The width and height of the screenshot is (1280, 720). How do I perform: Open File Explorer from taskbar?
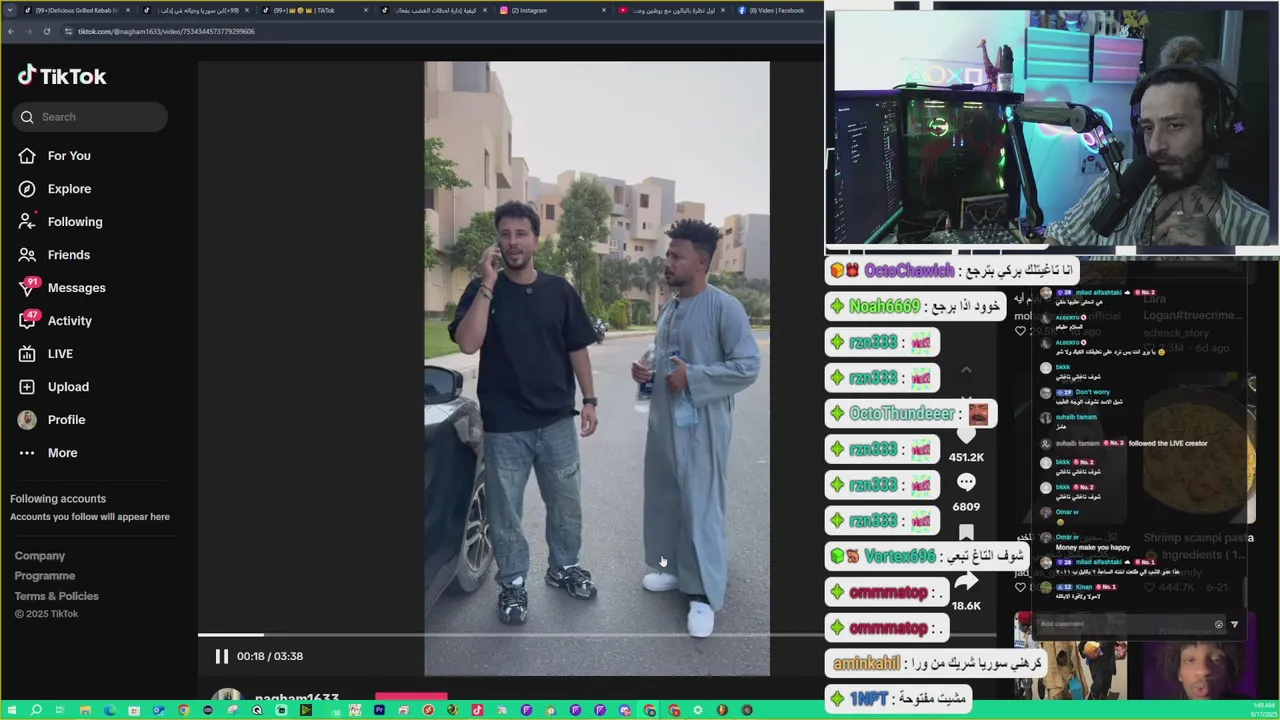pyautogui.click(x=85, y=710)
